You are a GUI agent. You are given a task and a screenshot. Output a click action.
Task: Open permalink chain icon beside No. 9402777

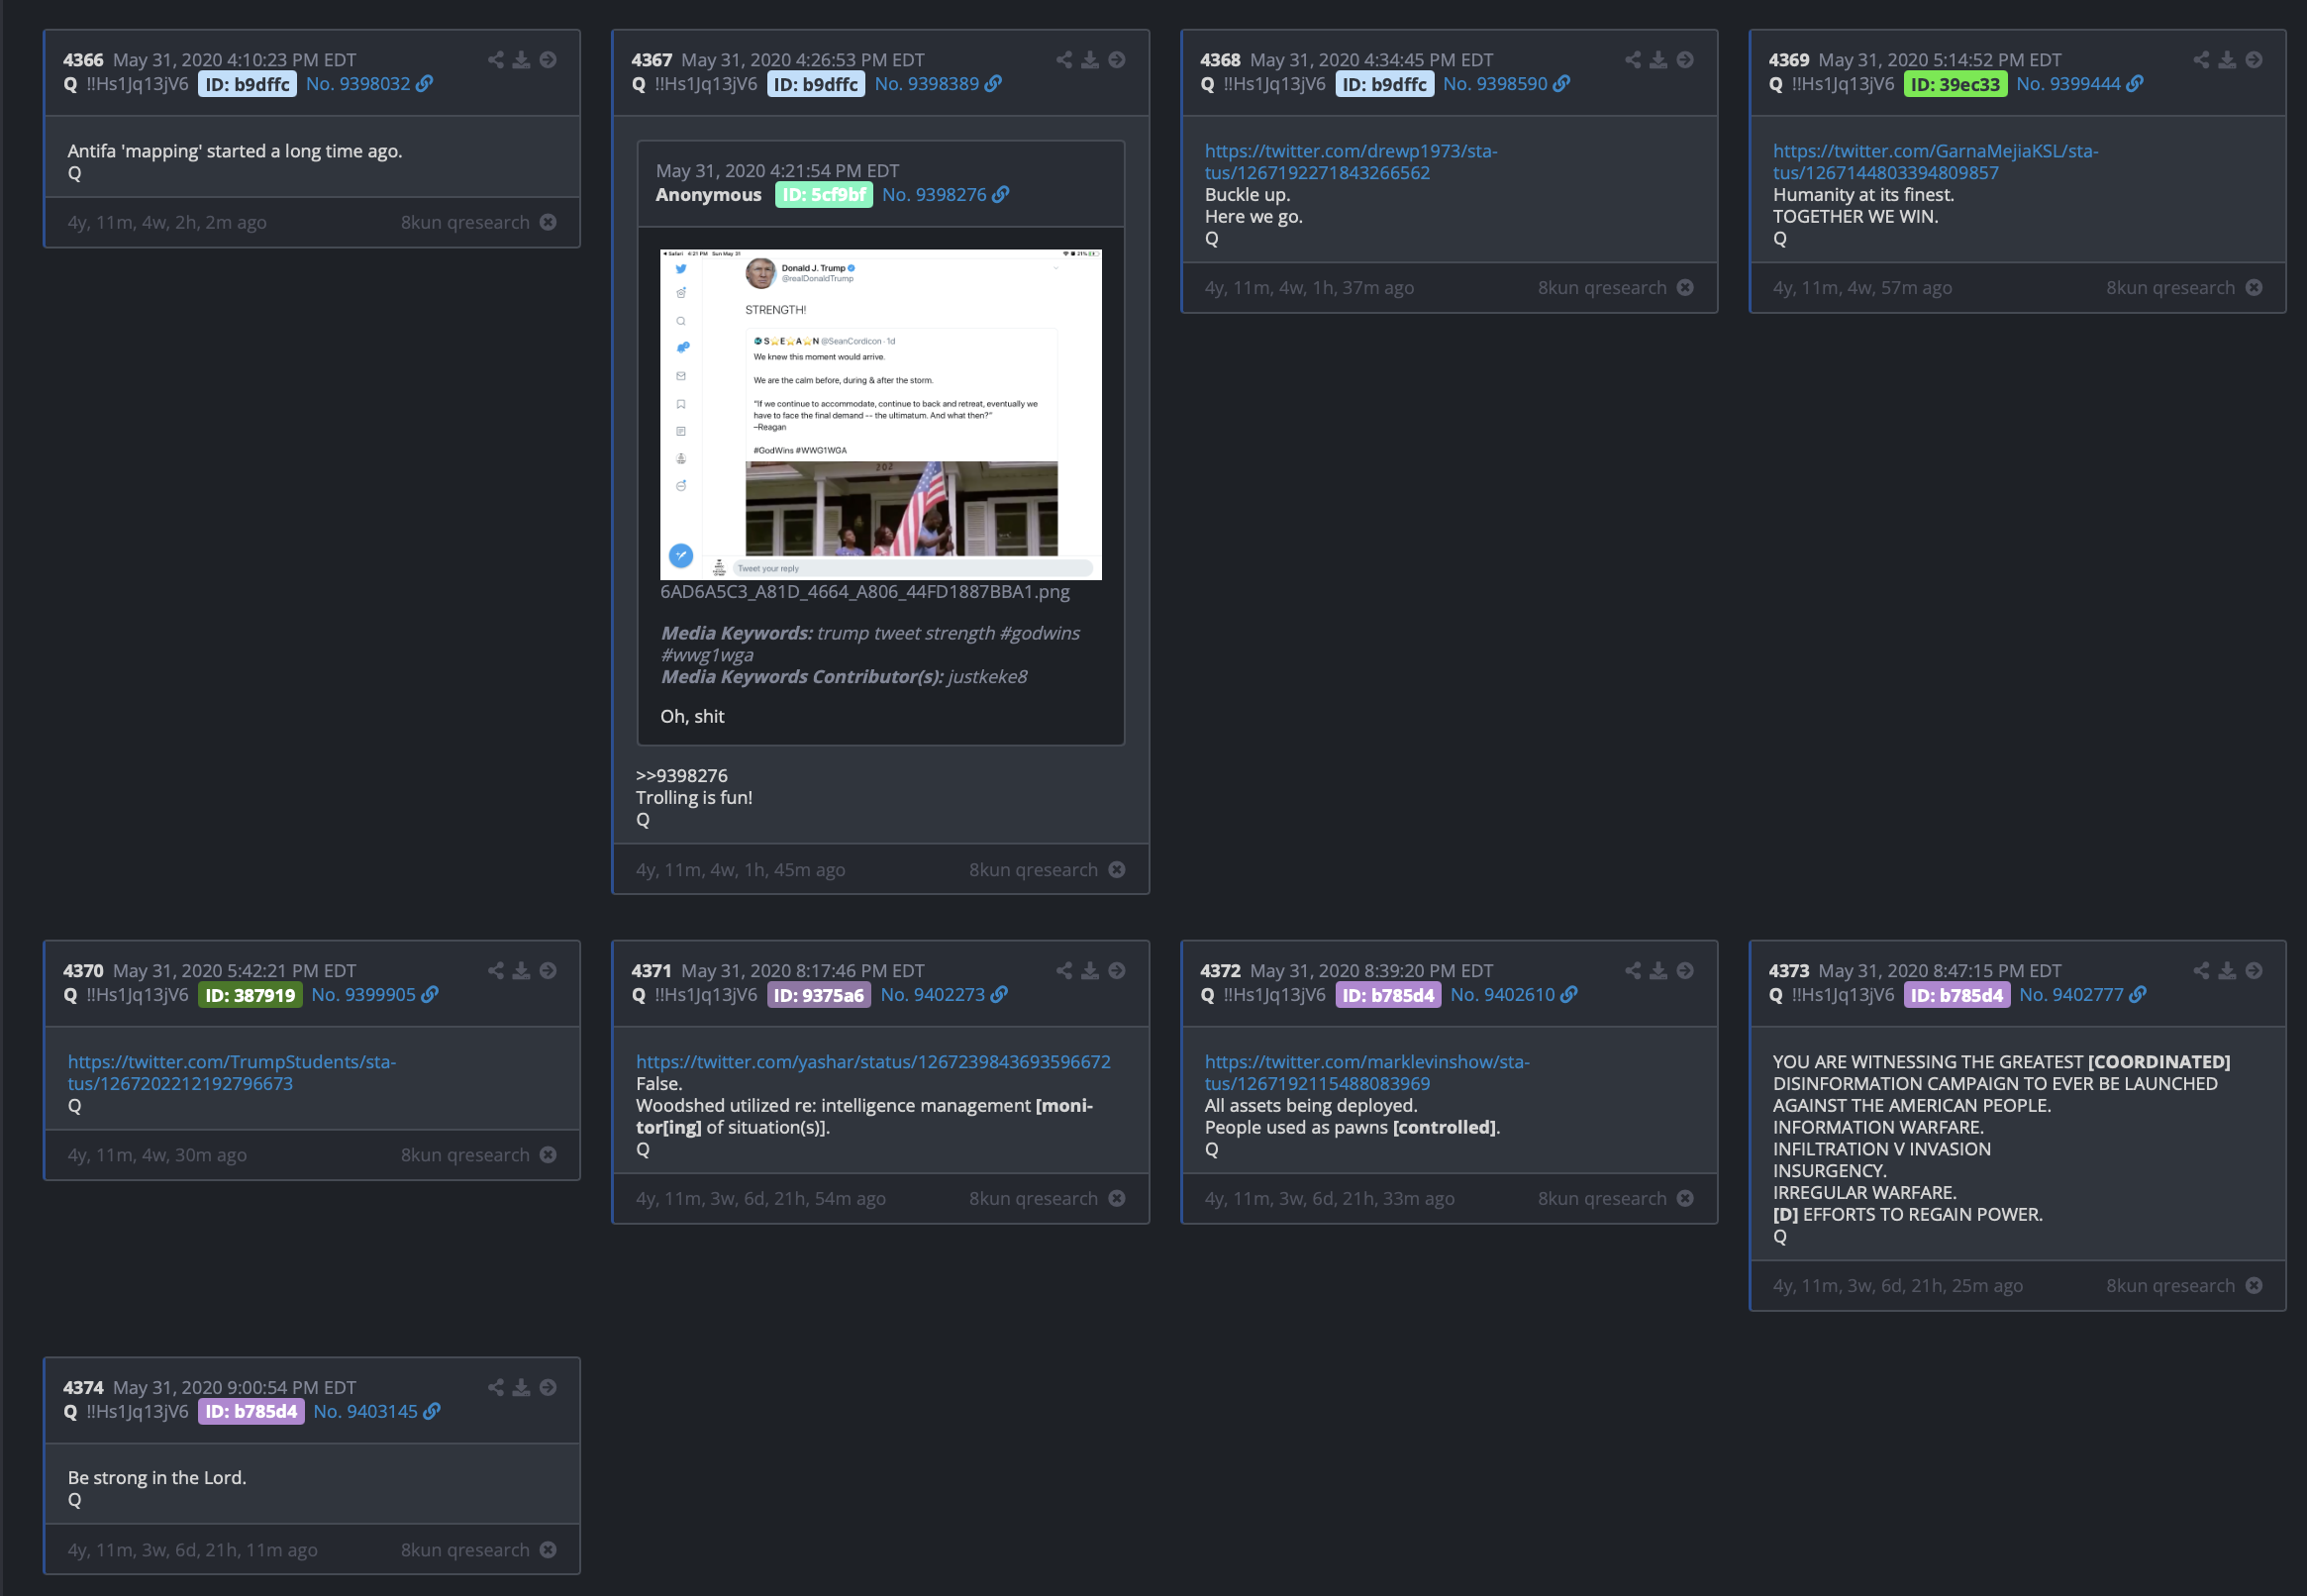[2138, 995]
